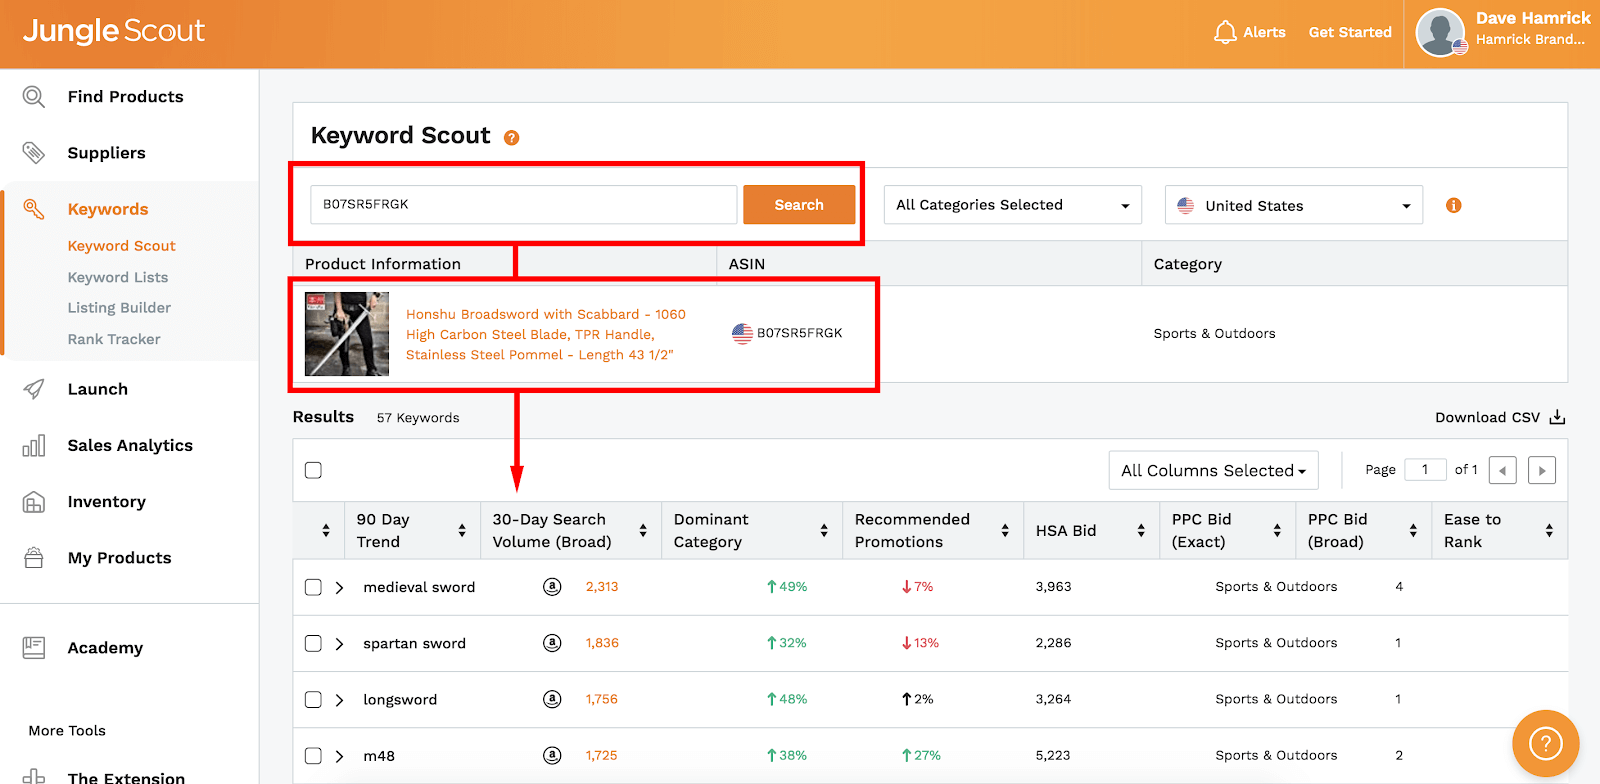Viewport: 1600px width, 784px height.
Task: Toggle the select-all keywords checkbox
Action: (x=313, y=470)
